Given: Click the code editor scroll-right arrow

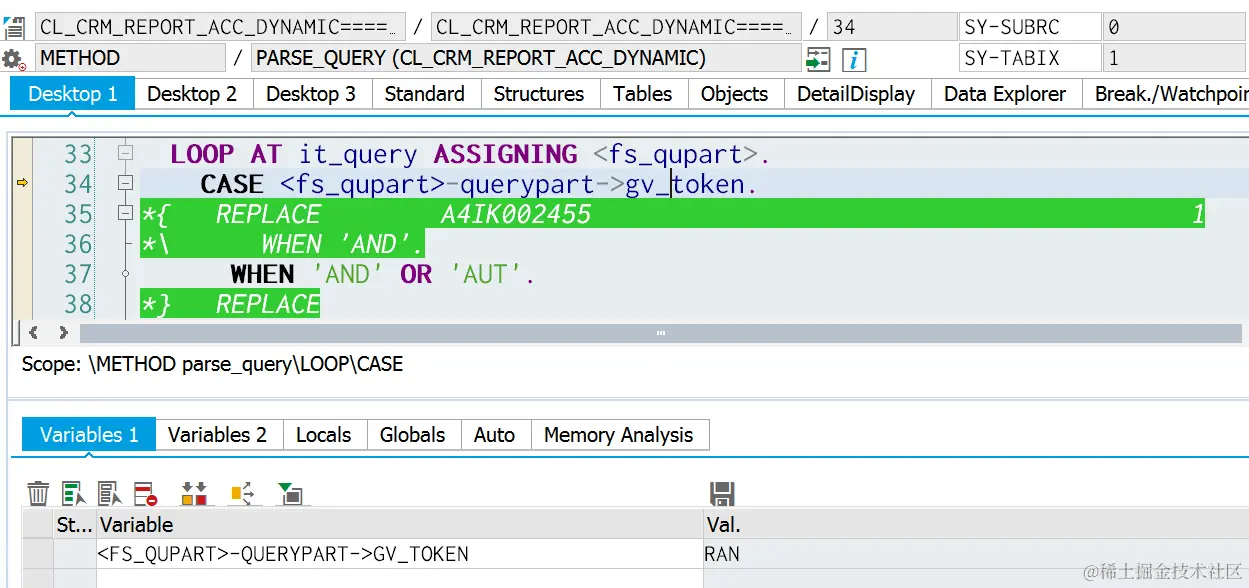Looking at the screenshot, I should (63, 332).
